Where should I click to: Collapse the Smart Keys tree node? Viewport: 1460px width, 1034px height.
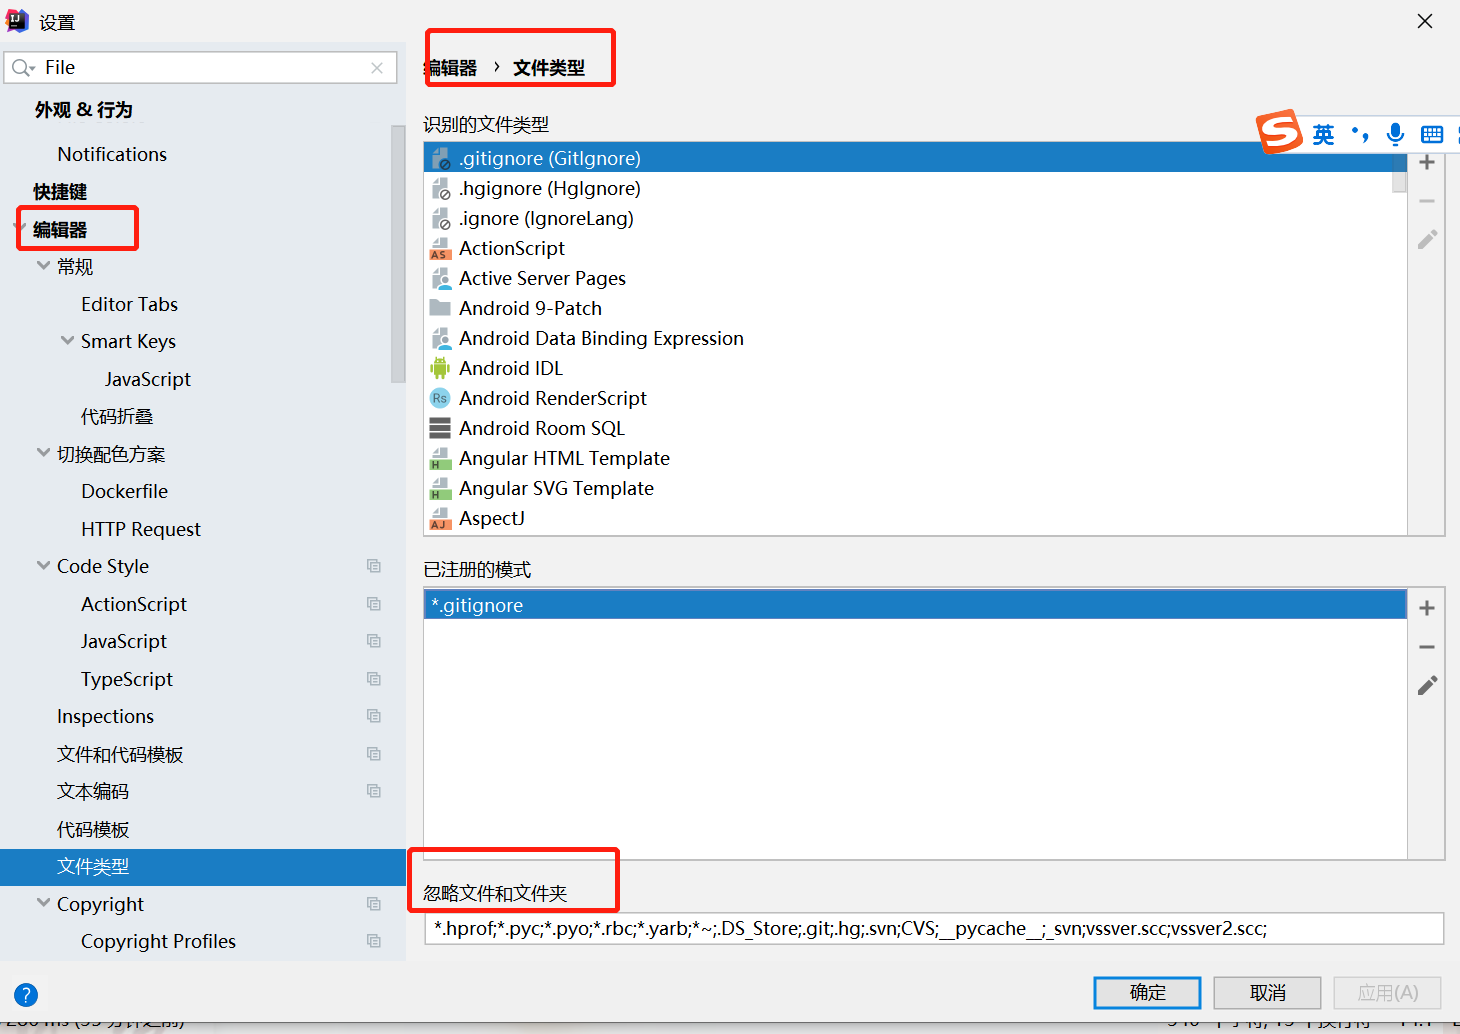coord(67,341)
